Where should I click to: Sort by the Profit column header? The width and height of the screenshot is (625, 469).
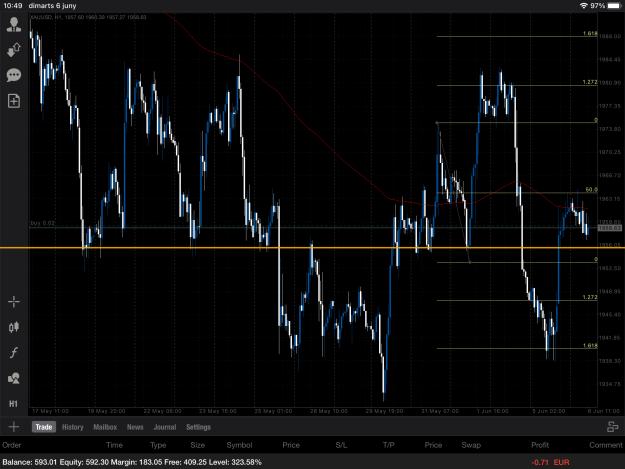(540, 445)
